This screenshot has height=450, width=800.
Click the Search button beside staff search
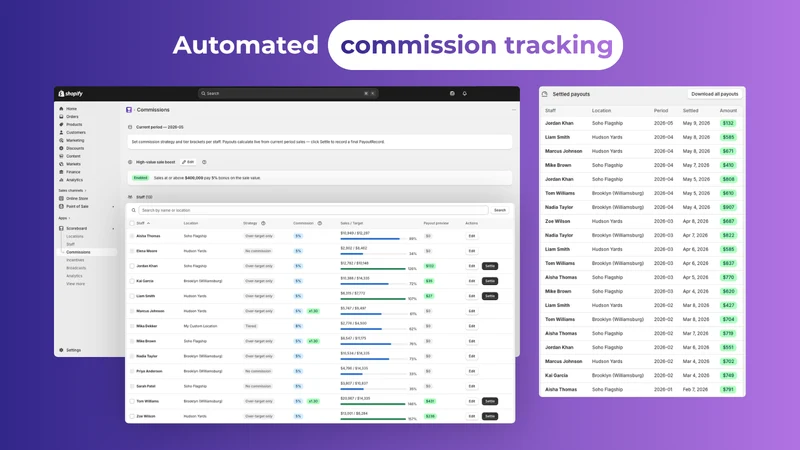point(499,210)
